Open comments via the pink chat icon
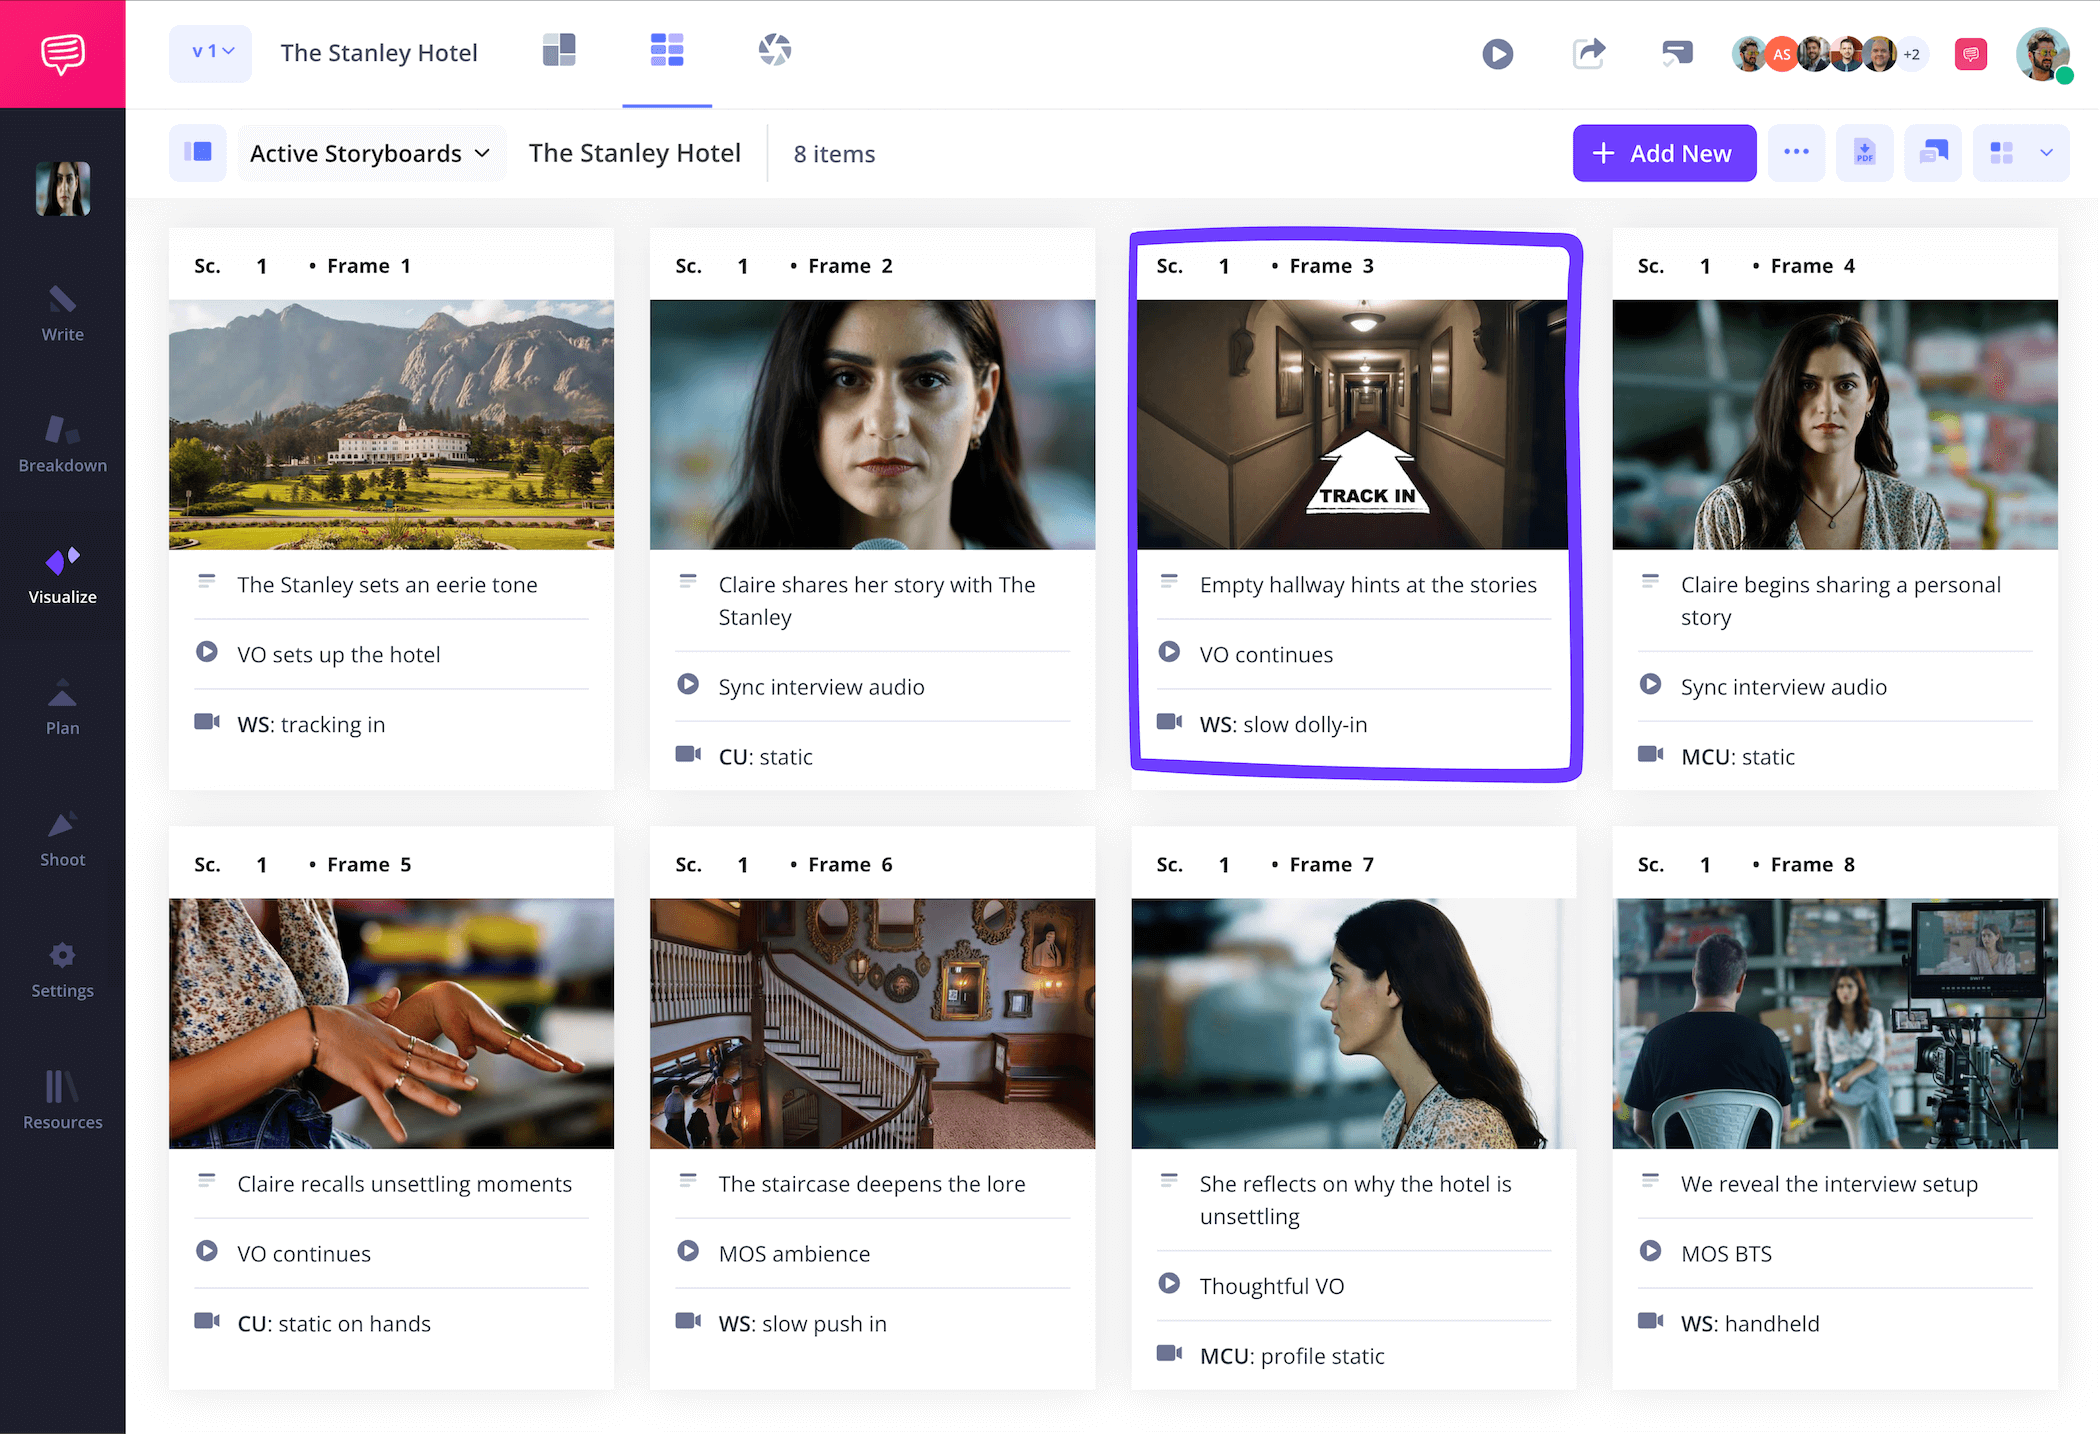The height and width of the screenshot is (1434, 2100). [1969, 53]
